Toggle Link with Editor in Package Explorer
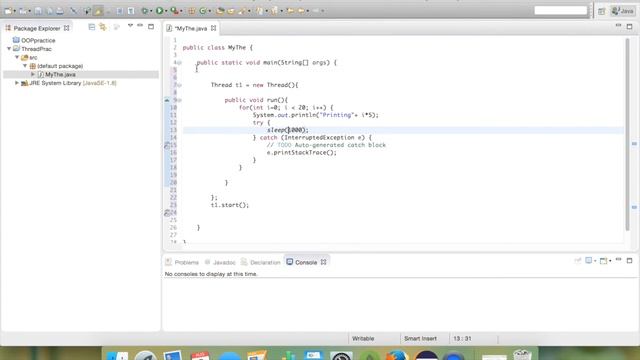Screen dimensions: 640x360 [103, 27]
